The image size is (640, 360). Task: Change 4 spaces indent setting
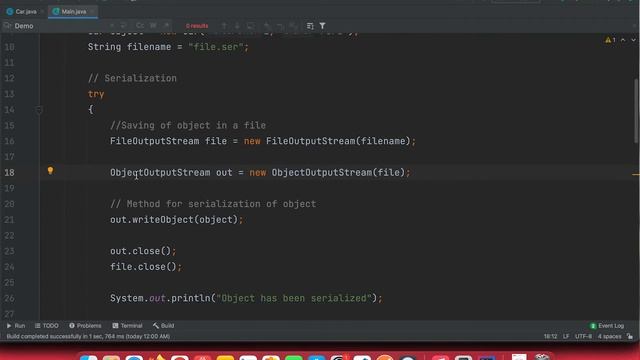pos(609,336)
